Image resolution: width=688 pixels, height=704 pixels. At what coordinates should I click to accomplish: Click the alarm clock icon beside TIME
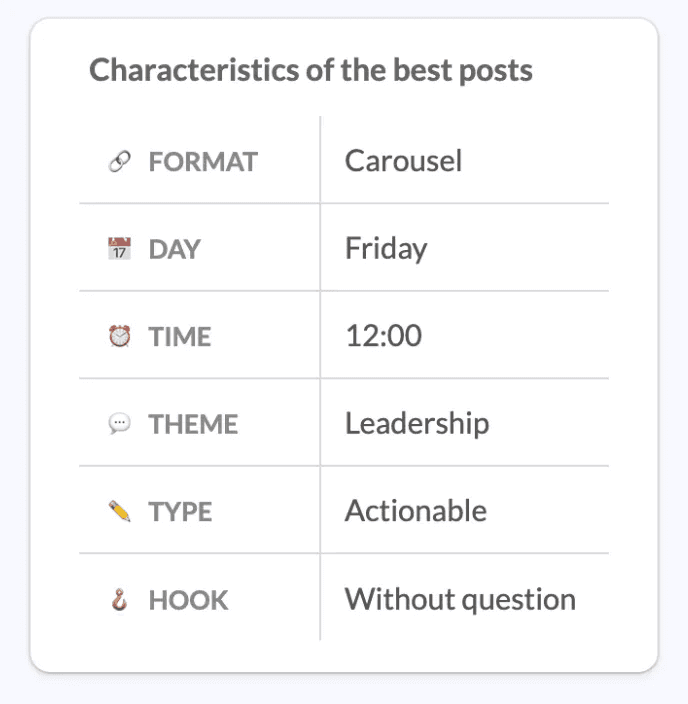[x=119, y=336]
